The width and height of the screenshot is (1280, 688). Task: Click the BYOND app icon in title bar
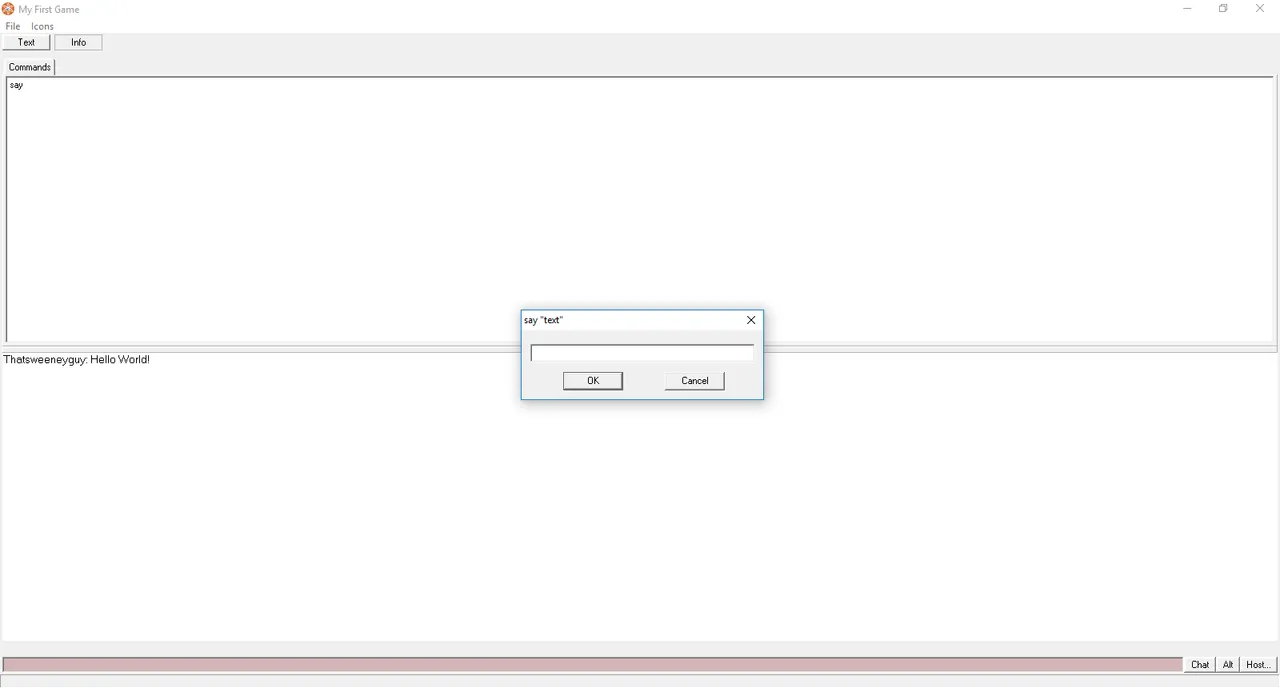point(8,9)
